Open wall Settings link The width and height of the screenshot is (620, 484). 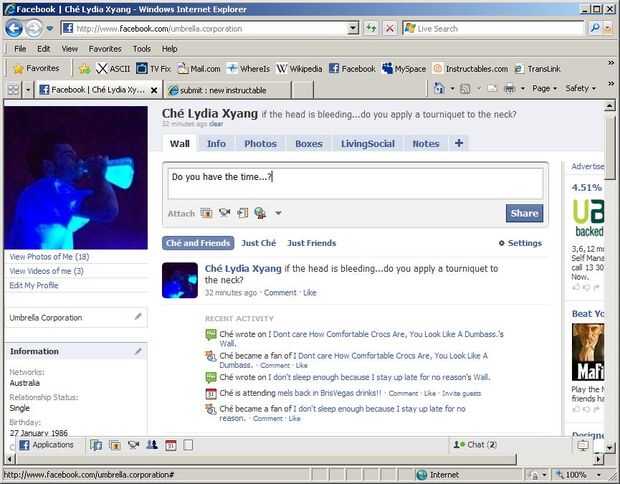[x=520, y=243]
